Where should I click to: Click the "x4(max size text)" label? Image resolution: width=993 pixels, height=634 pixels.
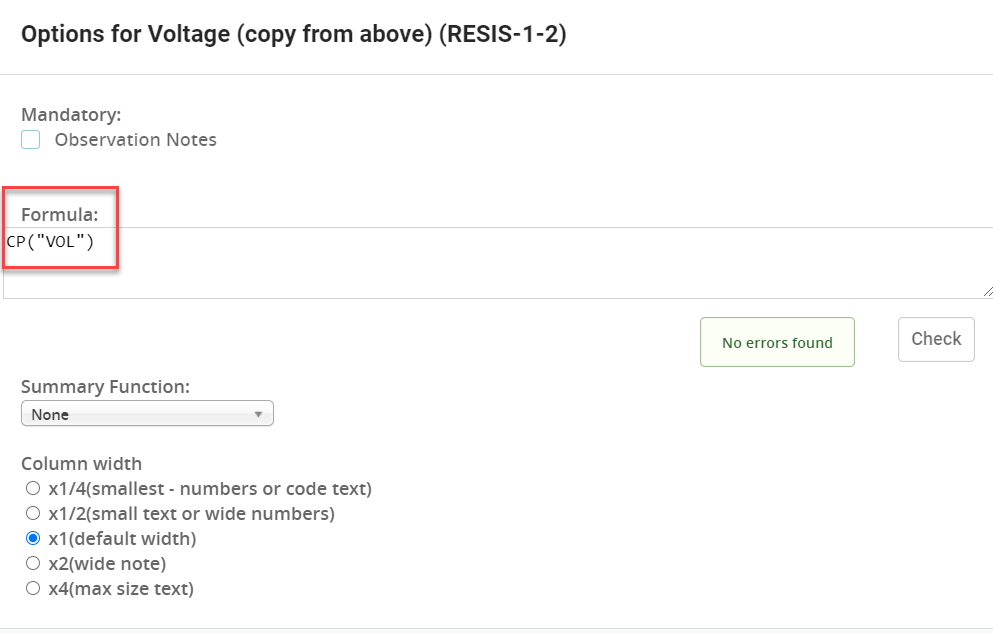click(121, 589)
